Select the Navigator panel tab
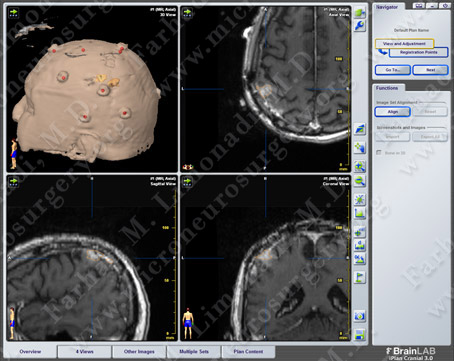 [x=387, y=7]
